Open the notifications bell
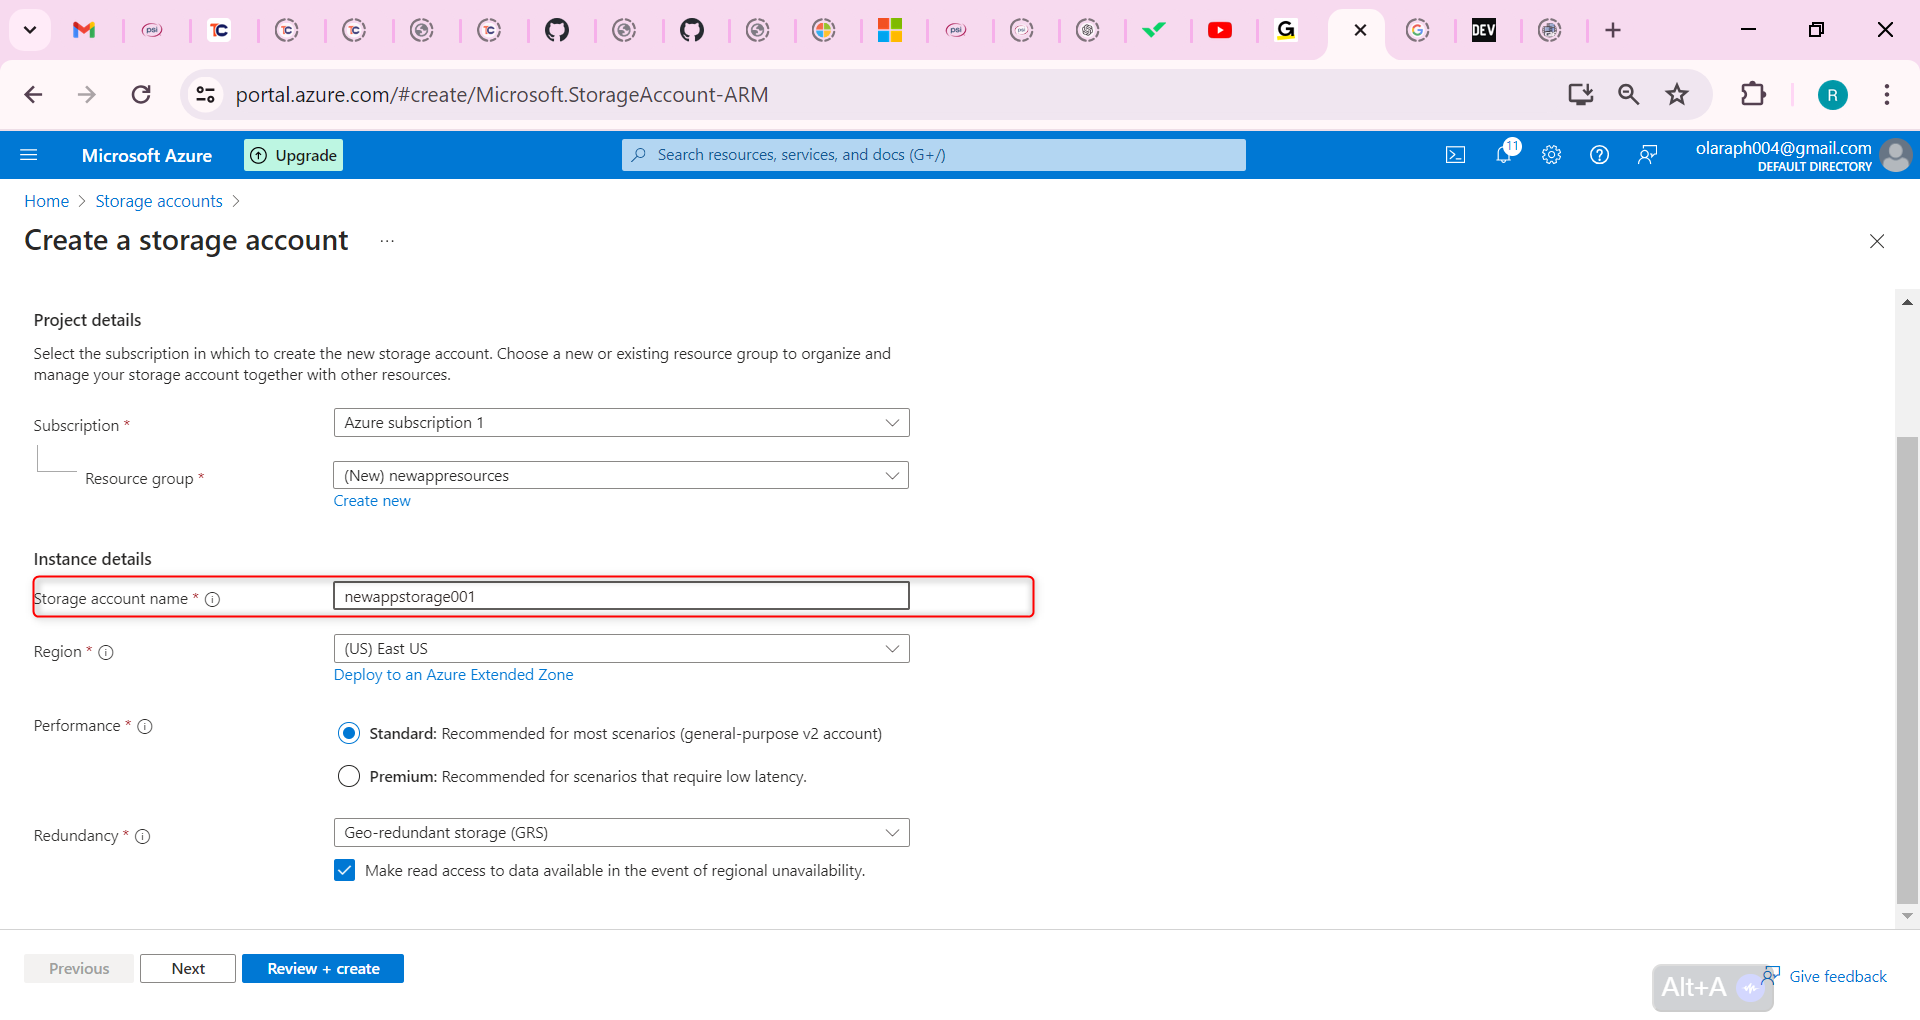Screen dimensions: 1920x1020 click(1504, 155)
